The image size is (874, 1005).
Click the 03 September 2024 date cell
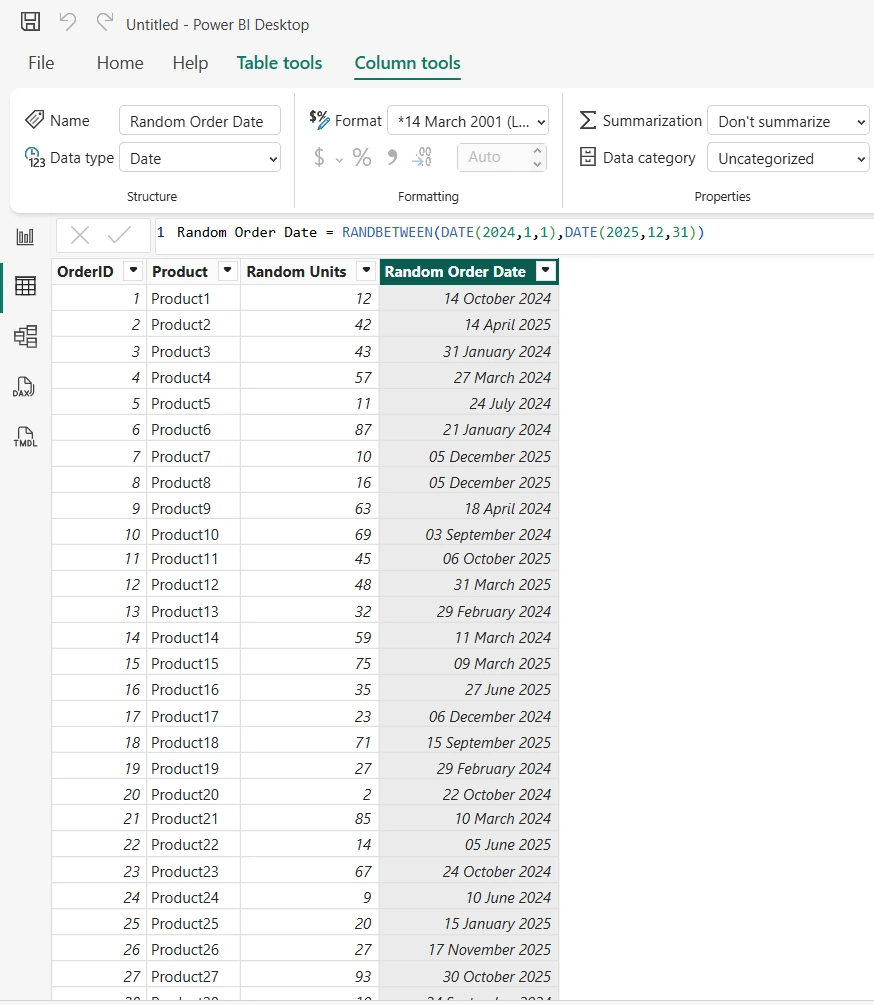click(x=468, y=535)
